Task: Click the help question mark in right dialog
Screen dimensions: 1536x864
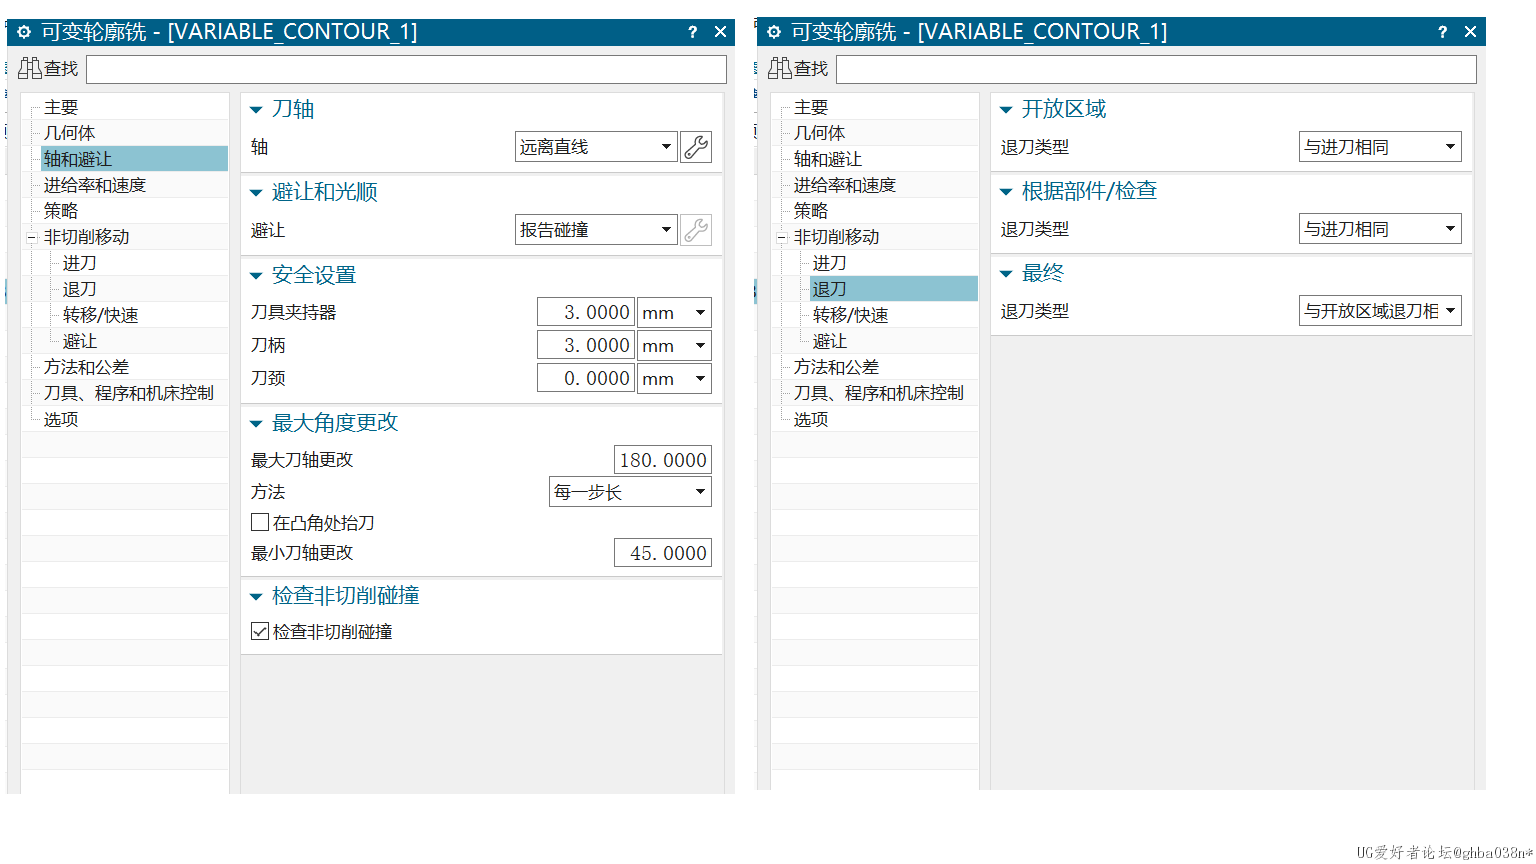Action: [1442, 32]
